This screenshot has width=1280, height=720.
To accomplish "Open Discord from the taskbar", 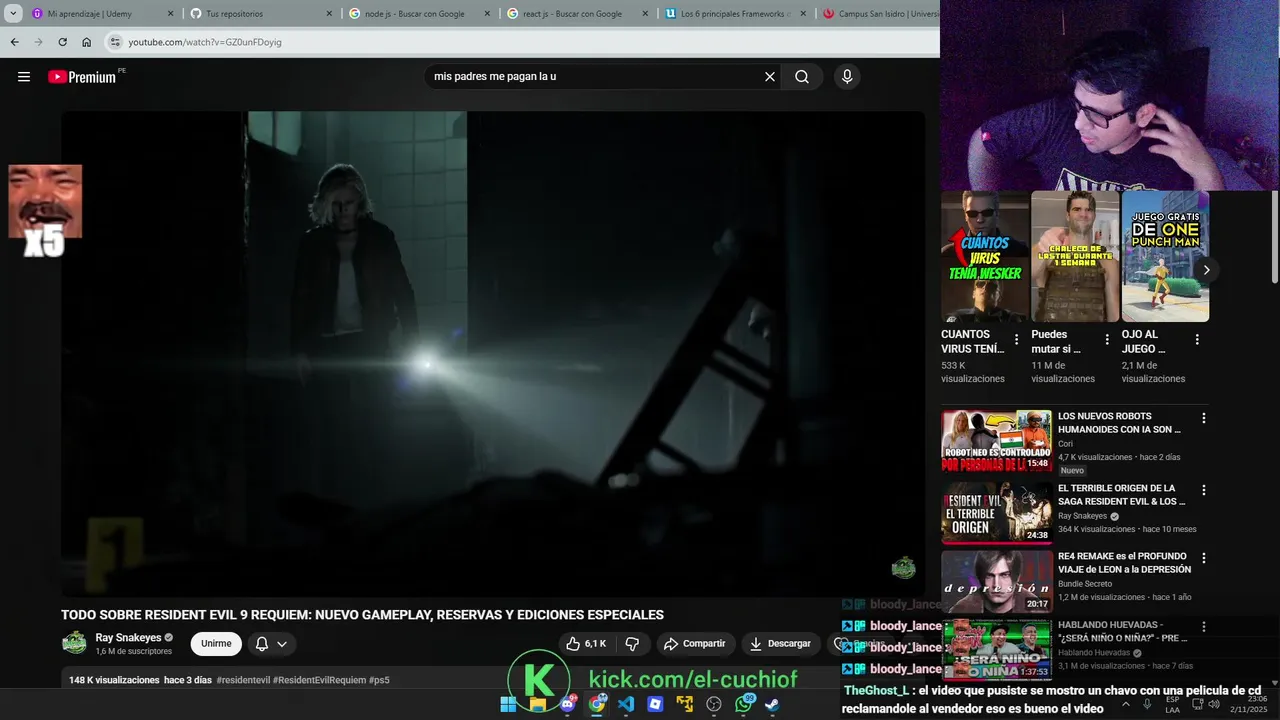I will (x=567, y=704).
